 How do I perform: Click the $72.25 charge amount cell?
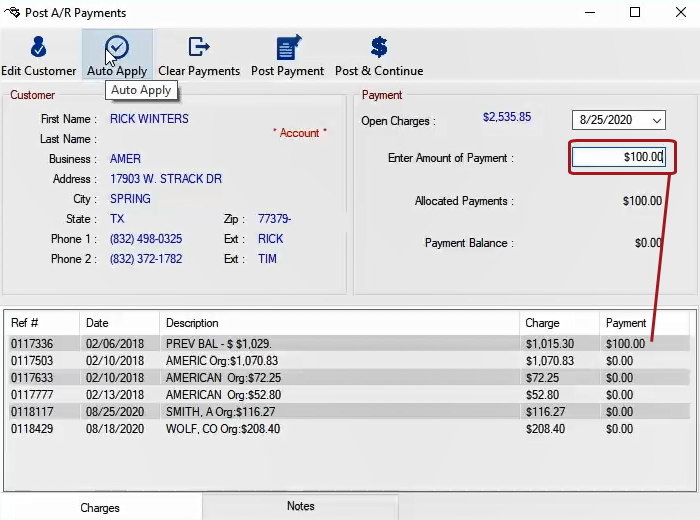pyautogui.click(x=542, y=378)
